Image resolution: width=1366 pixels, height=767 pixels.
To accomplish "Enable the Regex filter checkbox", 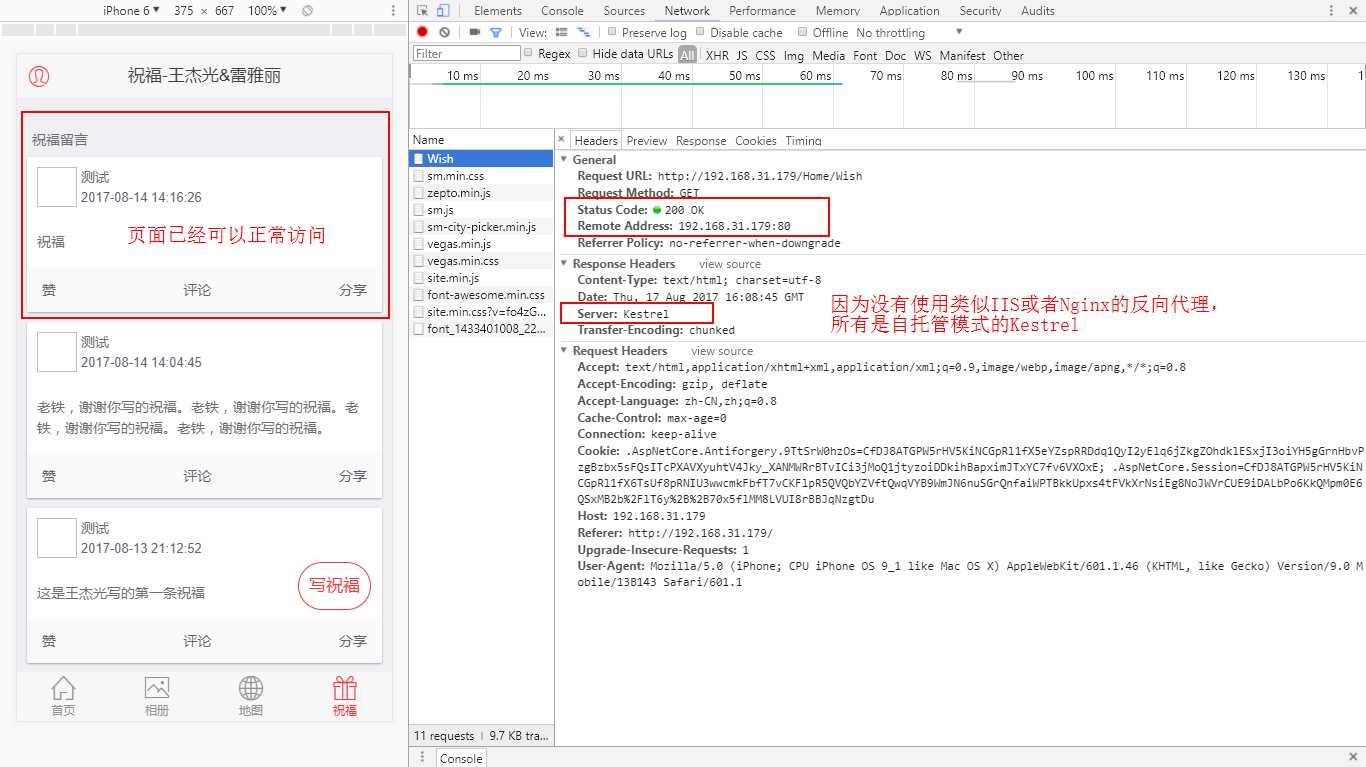I will (529, 54).
